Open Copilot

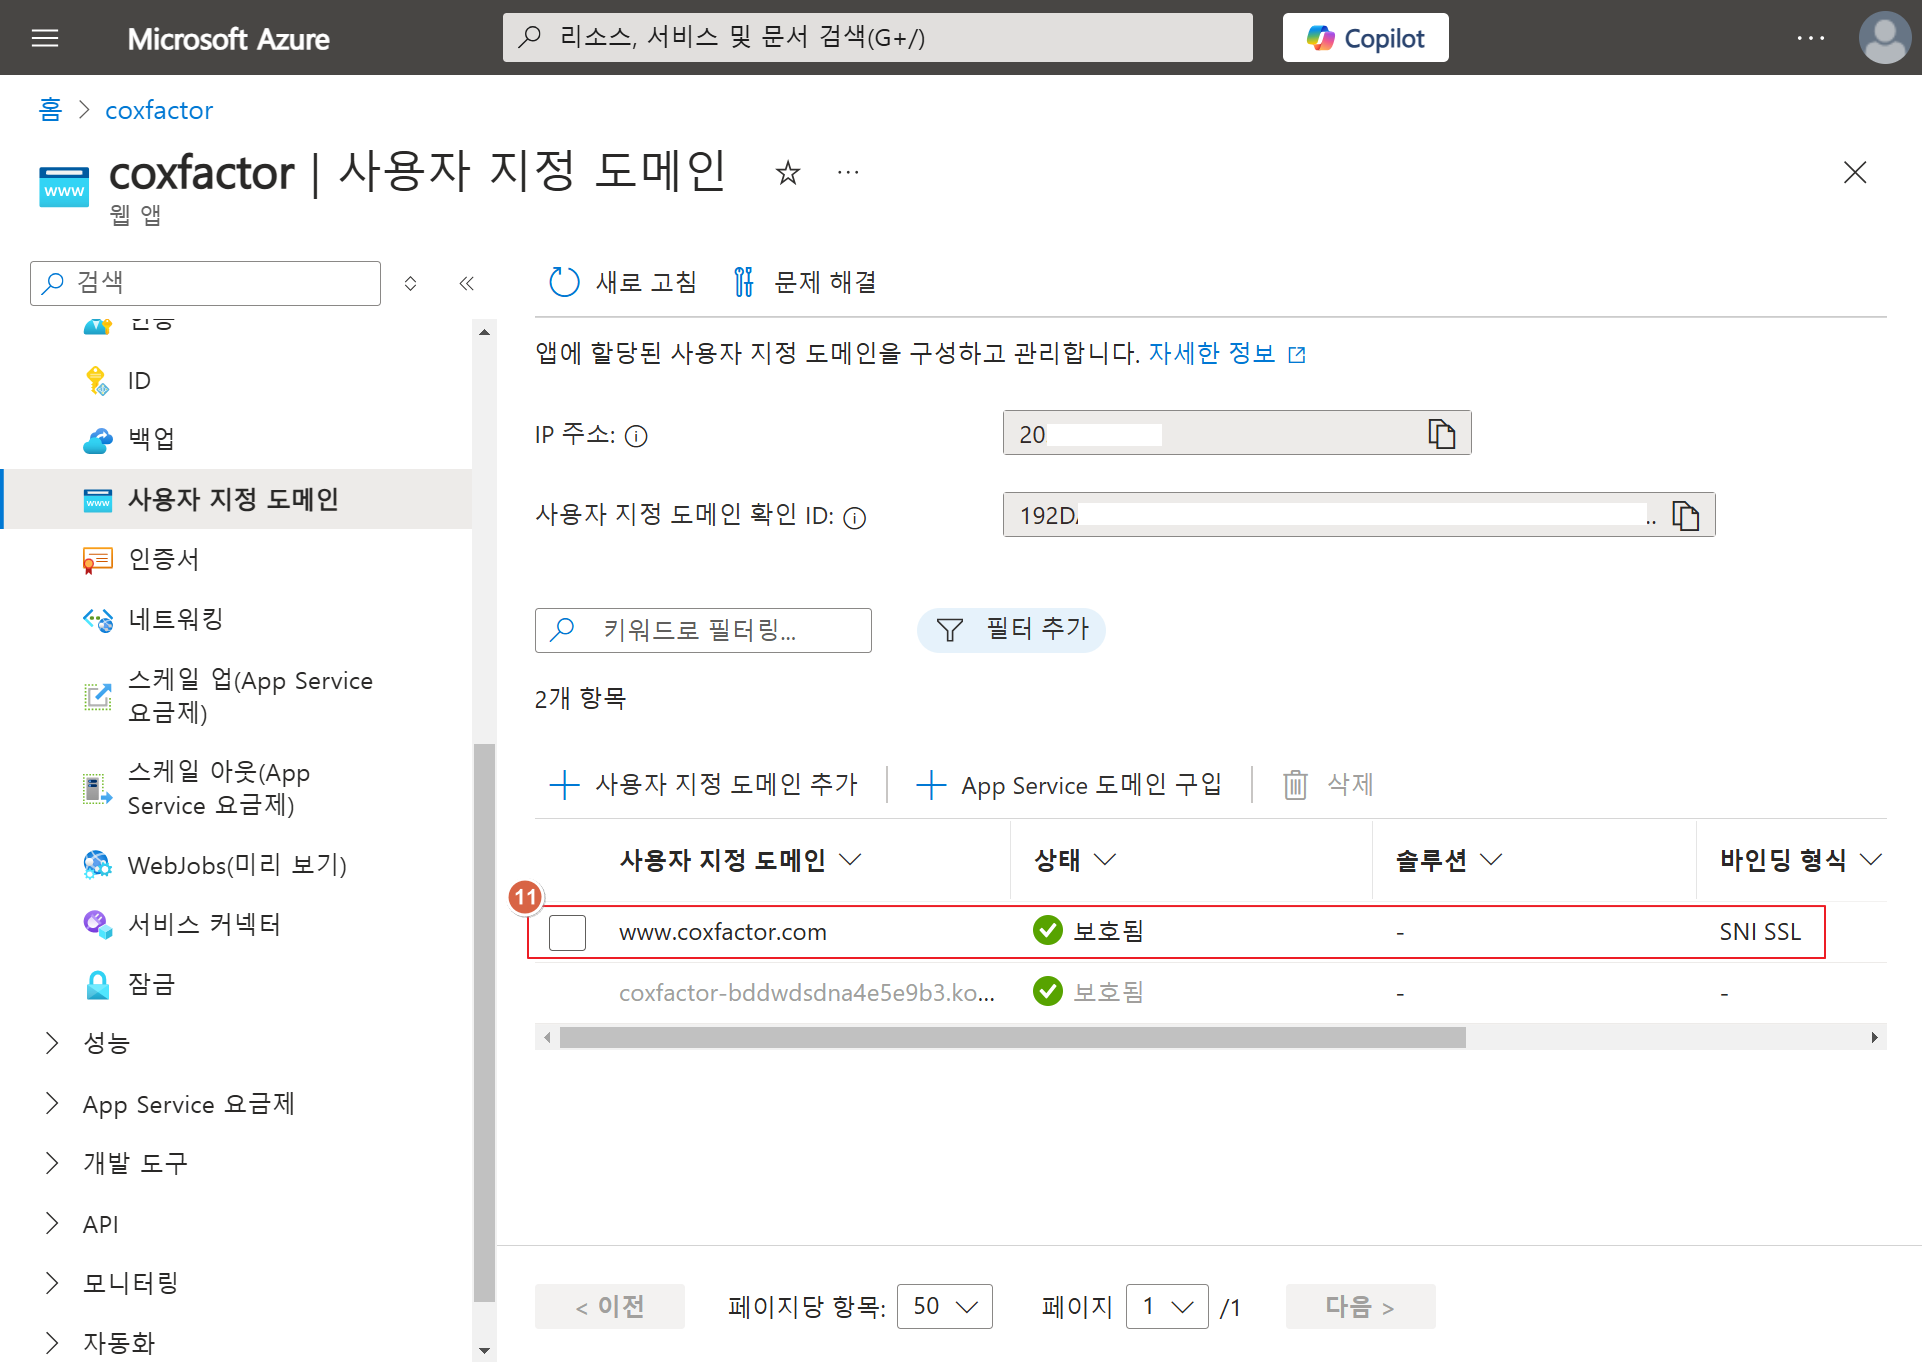(x=1365, y=38)
